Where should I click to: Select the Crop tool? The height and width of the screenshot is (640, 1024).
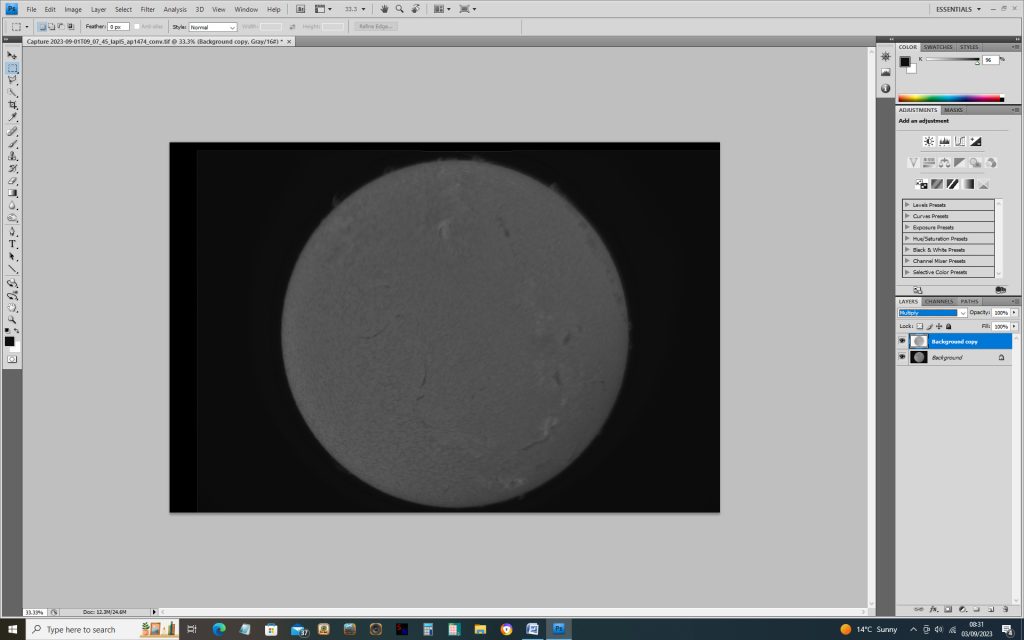[x=12, y=105]
